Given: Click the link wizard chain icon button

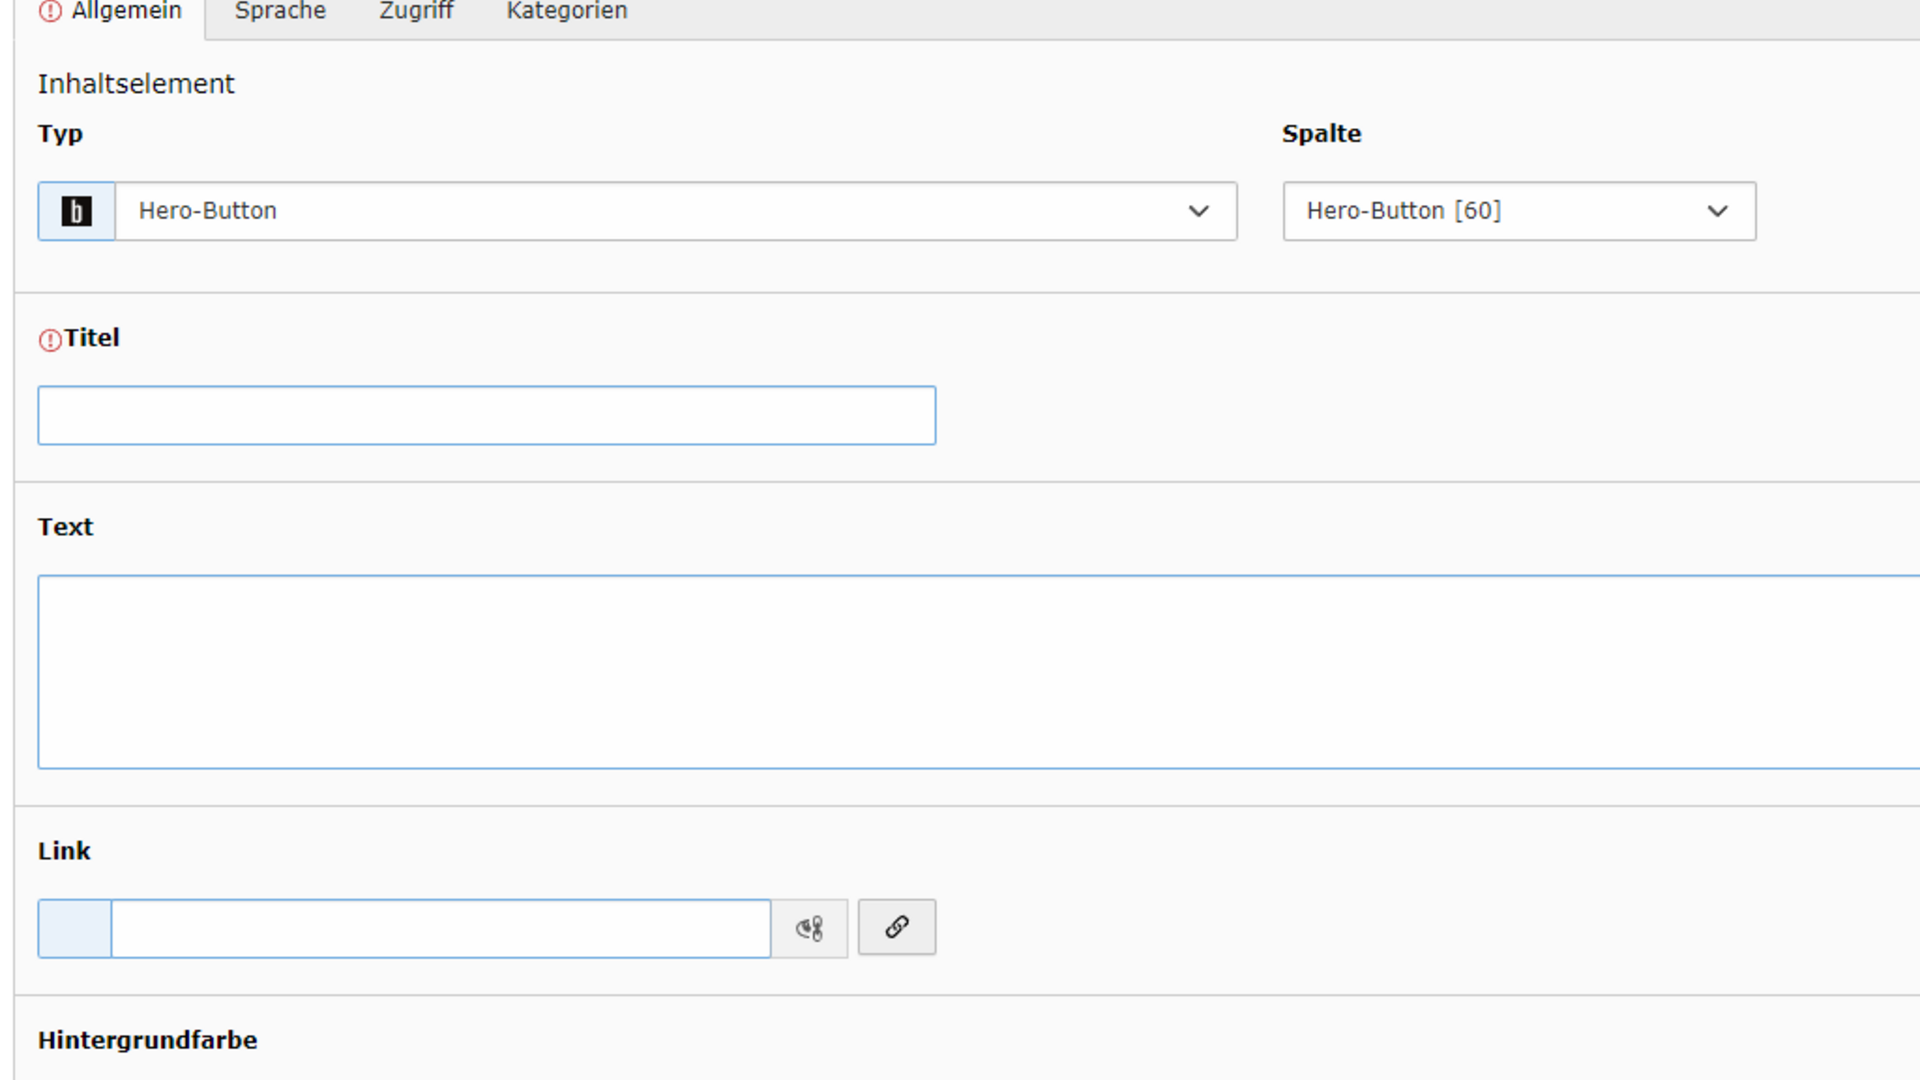Looking at the screenshot, I should coord(896,927).
